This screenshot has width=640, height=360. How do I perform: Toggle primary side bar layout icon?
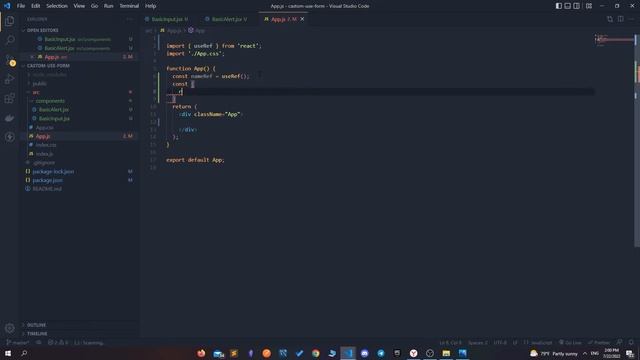tap(558, 6)
